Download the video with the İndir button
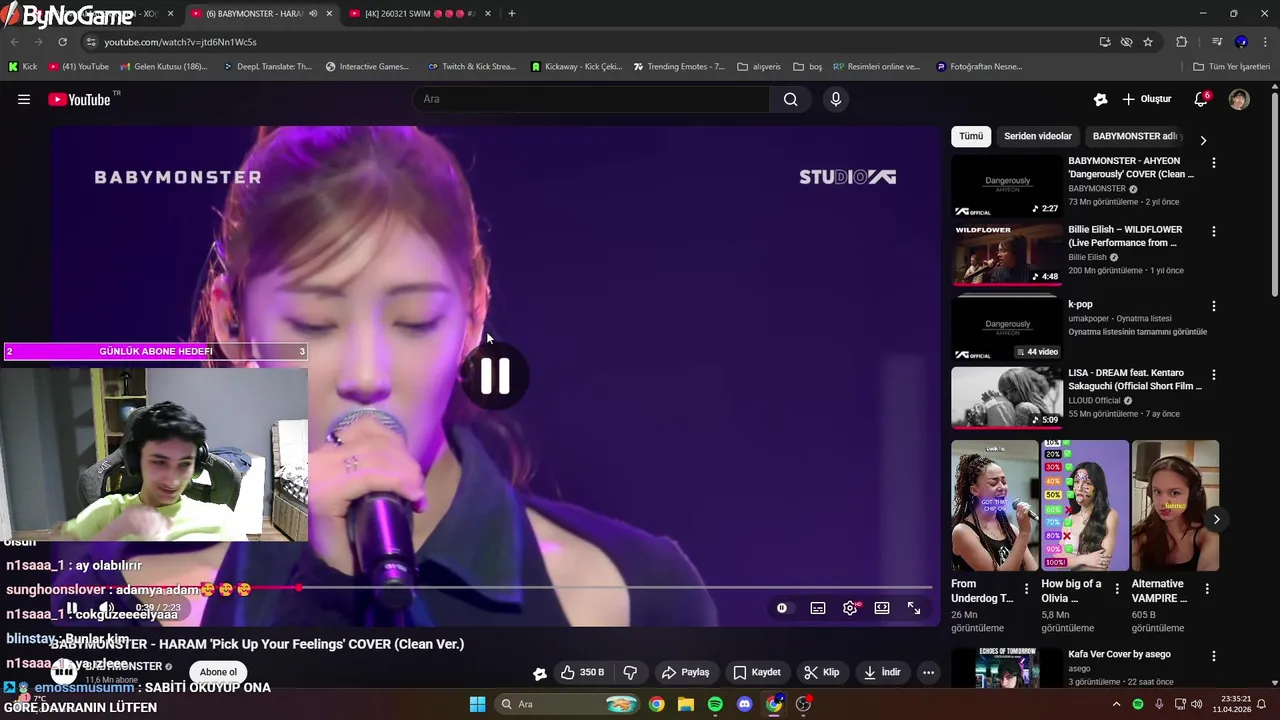 tap(883, 672)
